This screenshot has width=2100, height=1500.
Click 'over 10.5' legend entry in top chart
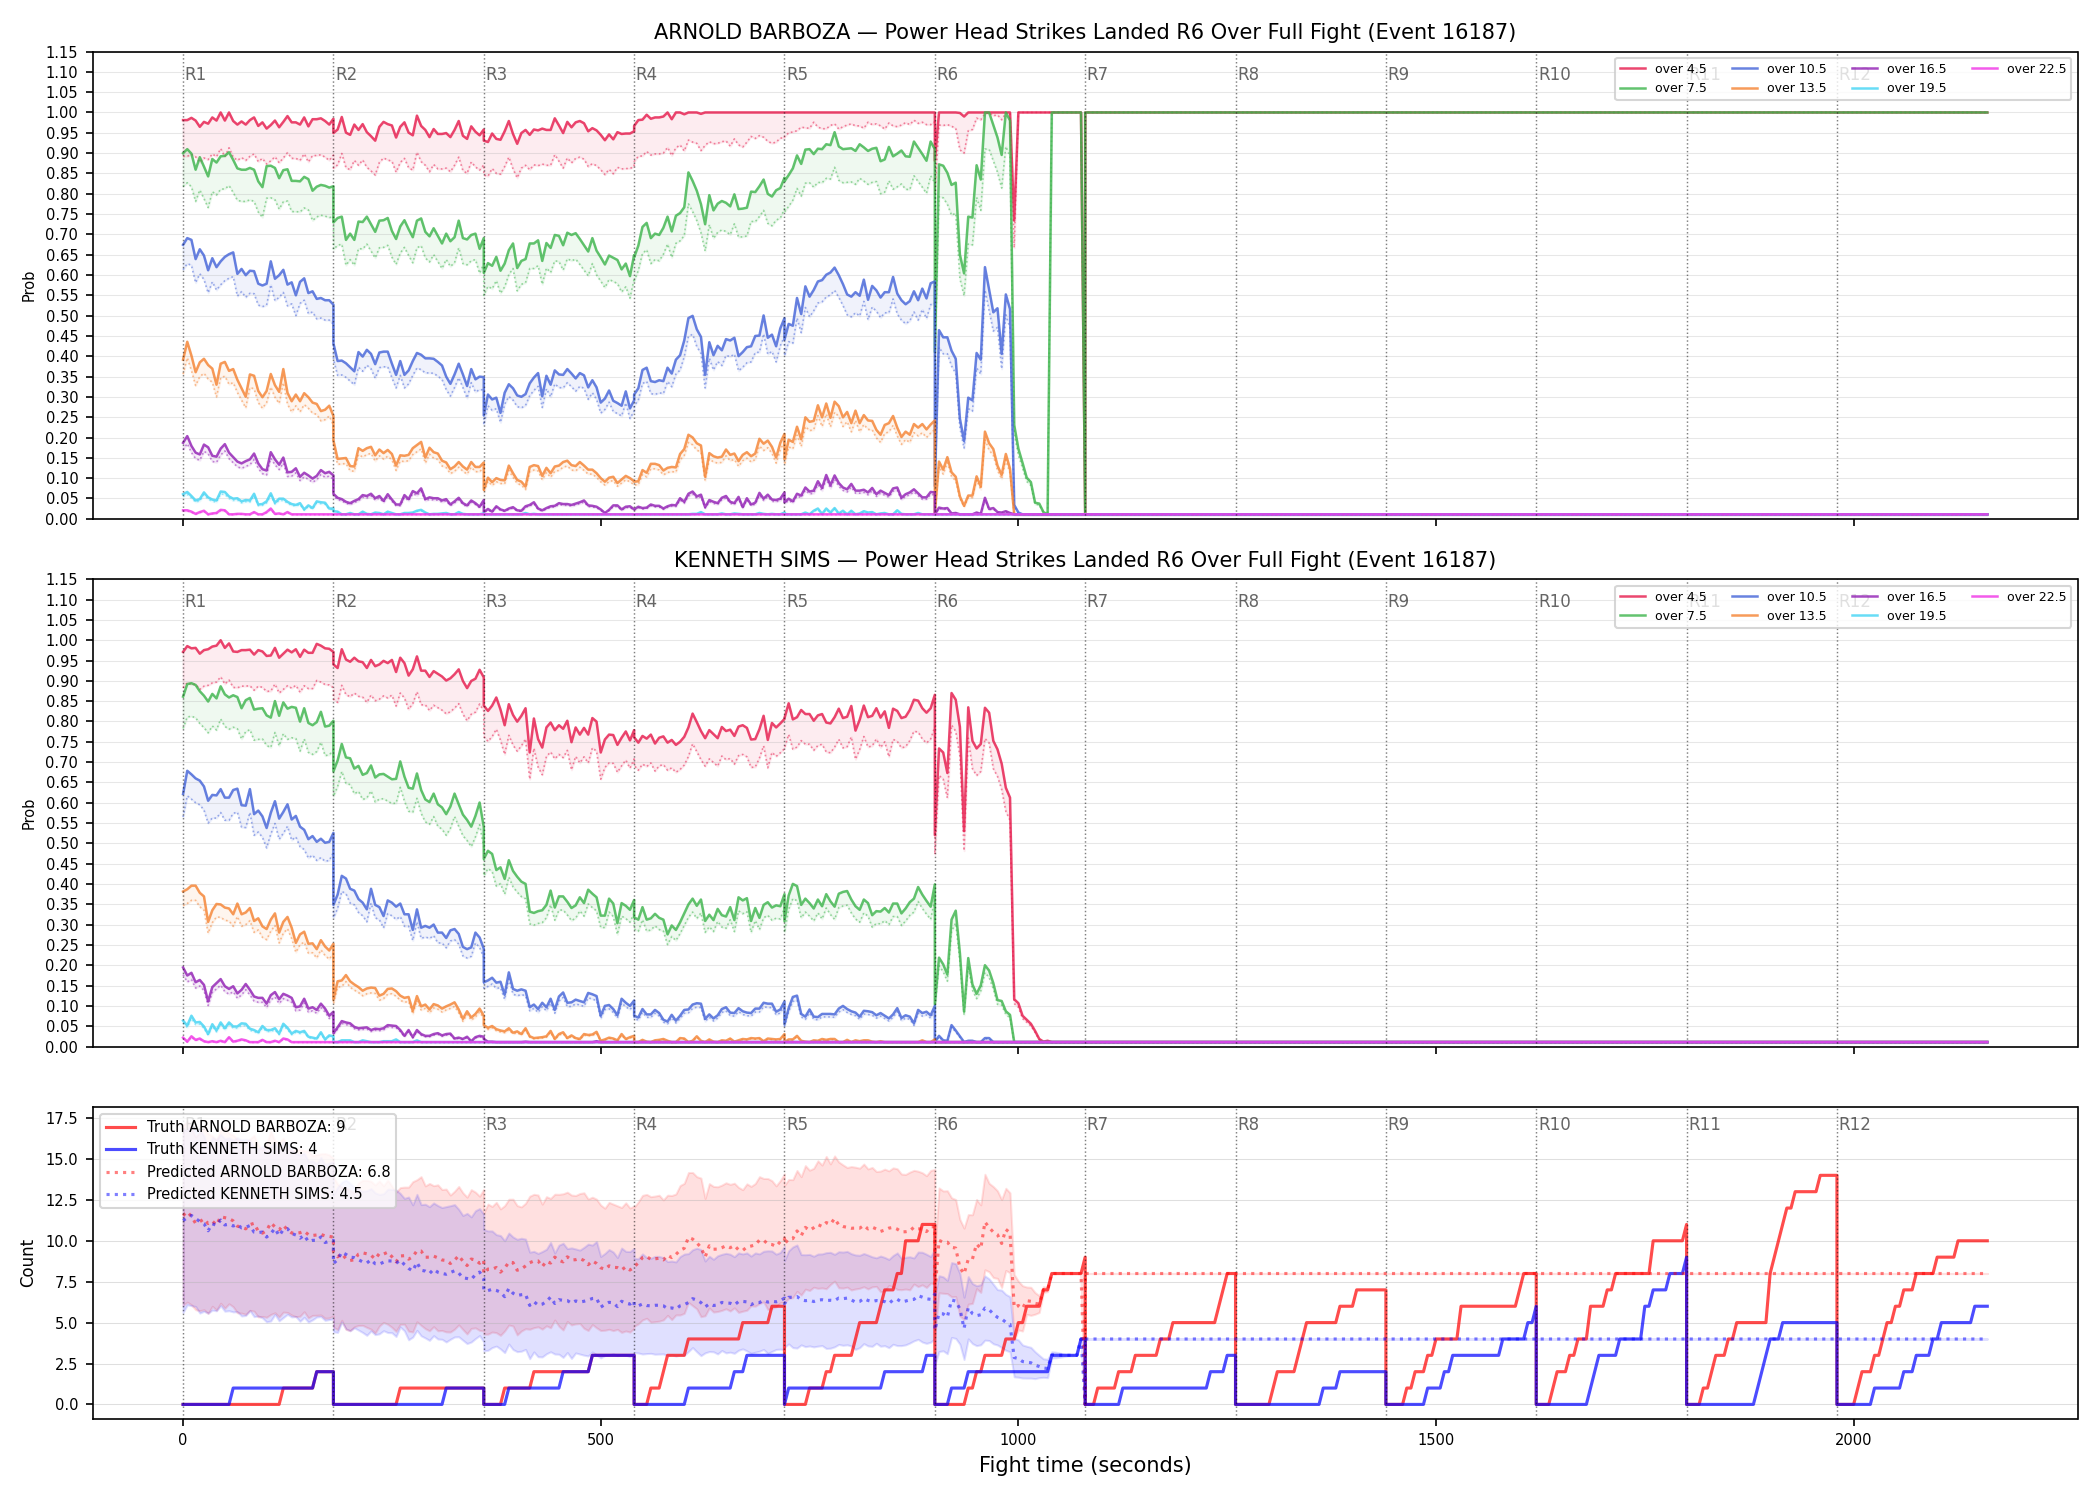point(1779,69)
